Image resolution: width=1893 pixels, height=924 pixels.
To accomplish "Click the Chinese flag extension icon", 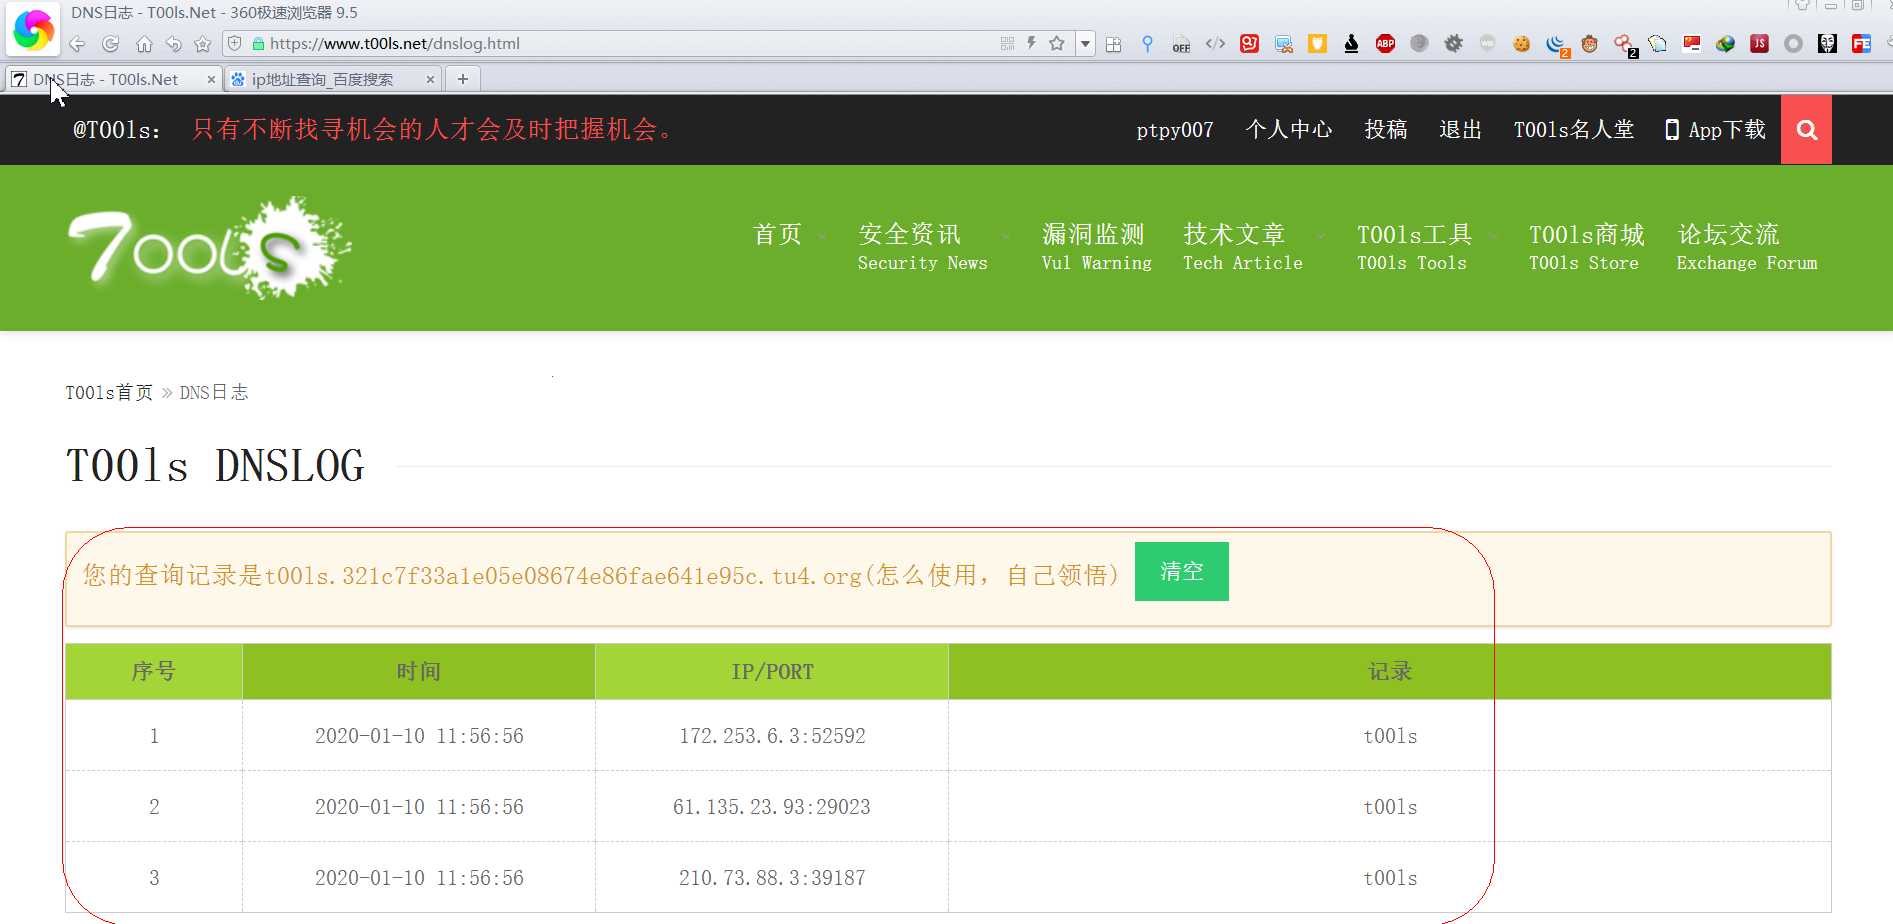I will (1692, 44).
